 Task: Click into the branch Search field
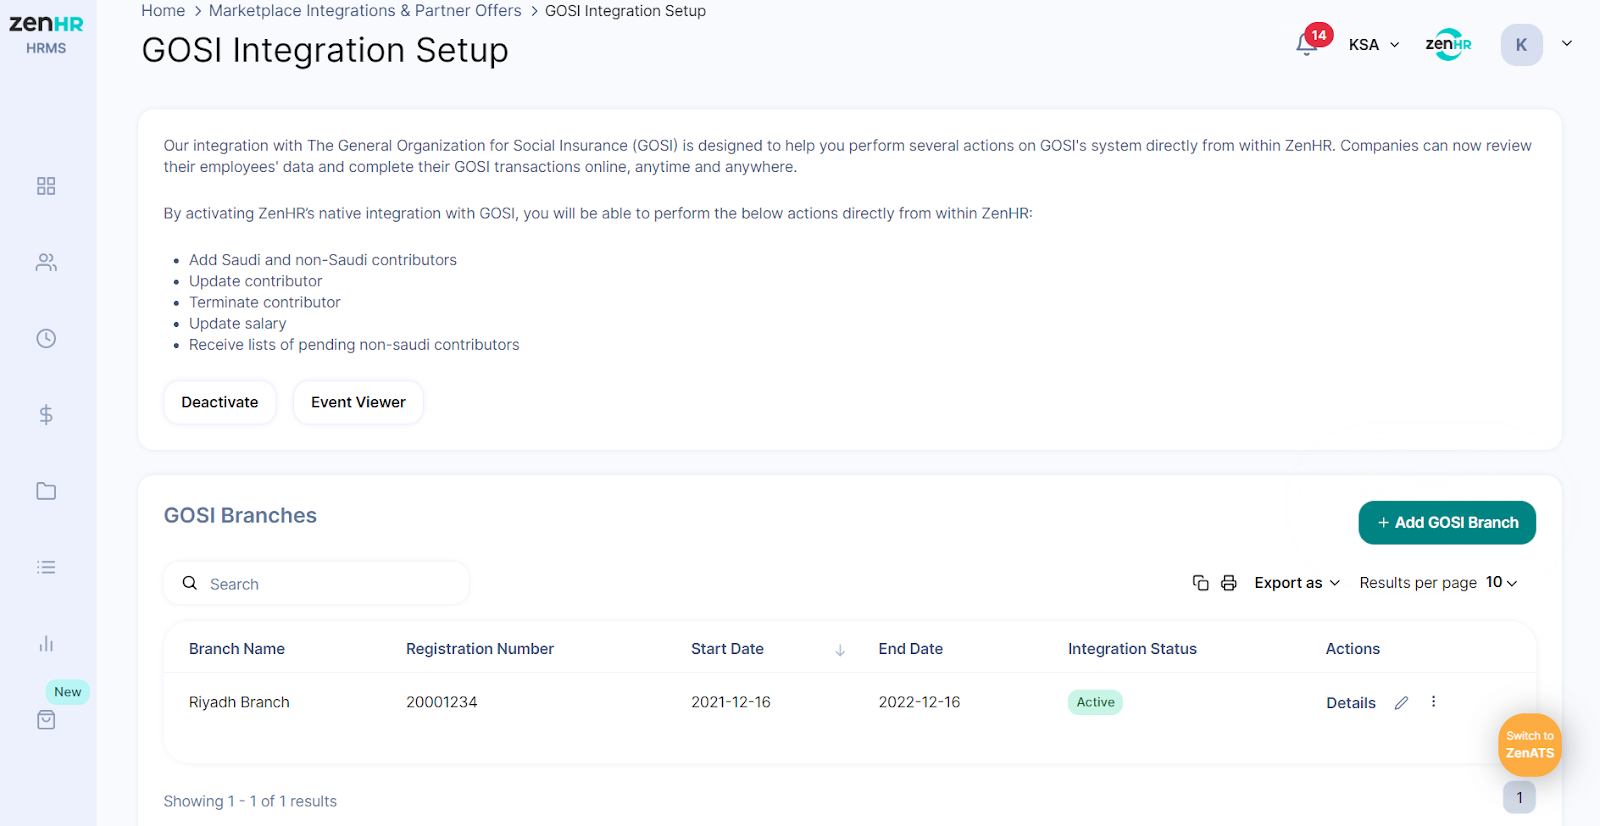coord(316,583)
